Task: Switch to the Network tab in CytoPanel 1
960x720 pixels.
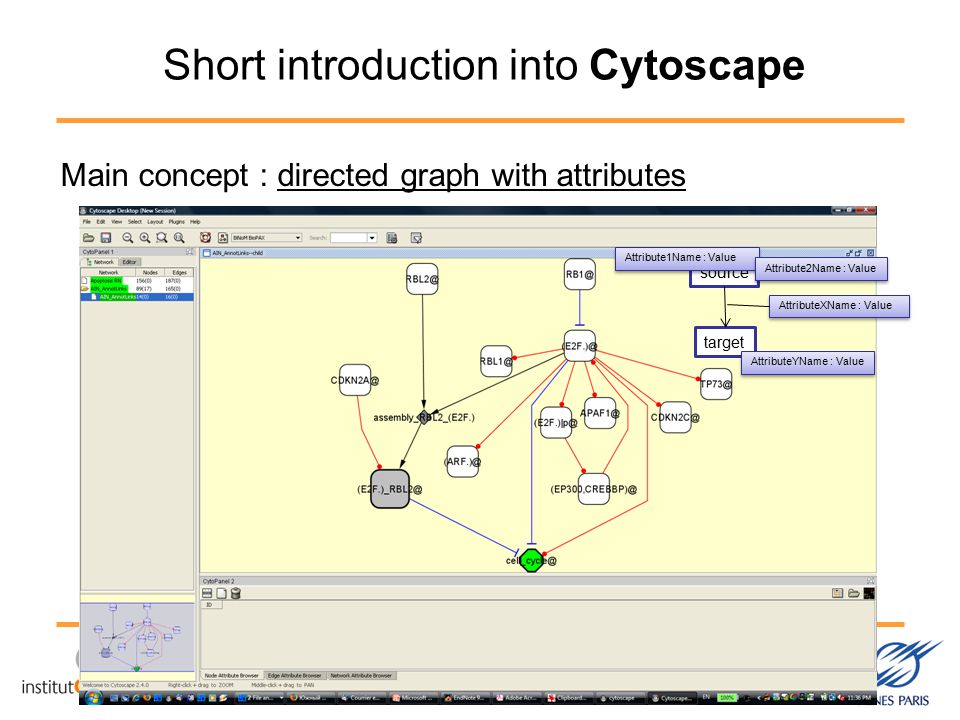Action: point(100,261)
